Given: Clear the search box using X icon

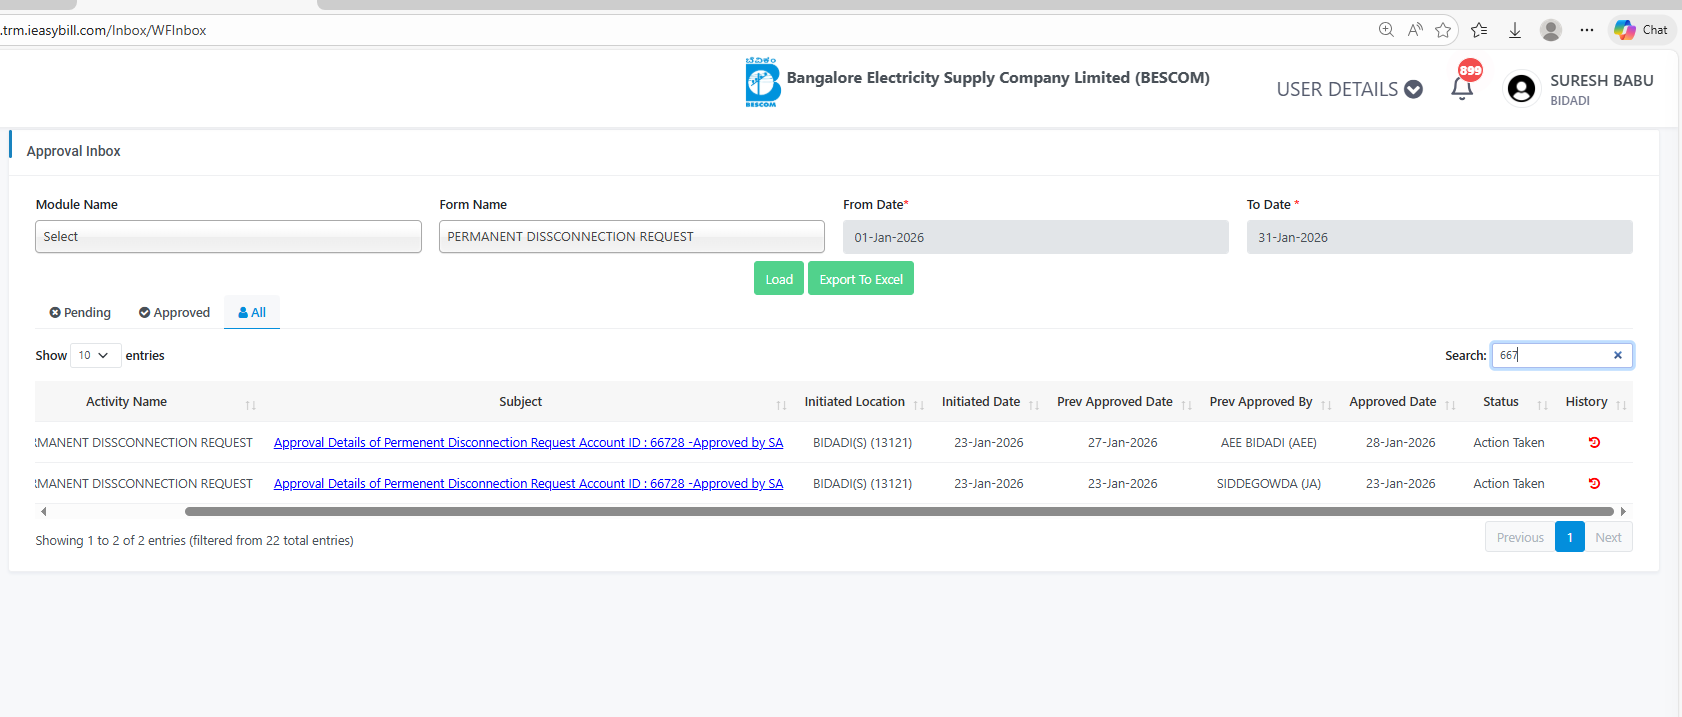Looking at the screenshot, I should click(1617, 355).
